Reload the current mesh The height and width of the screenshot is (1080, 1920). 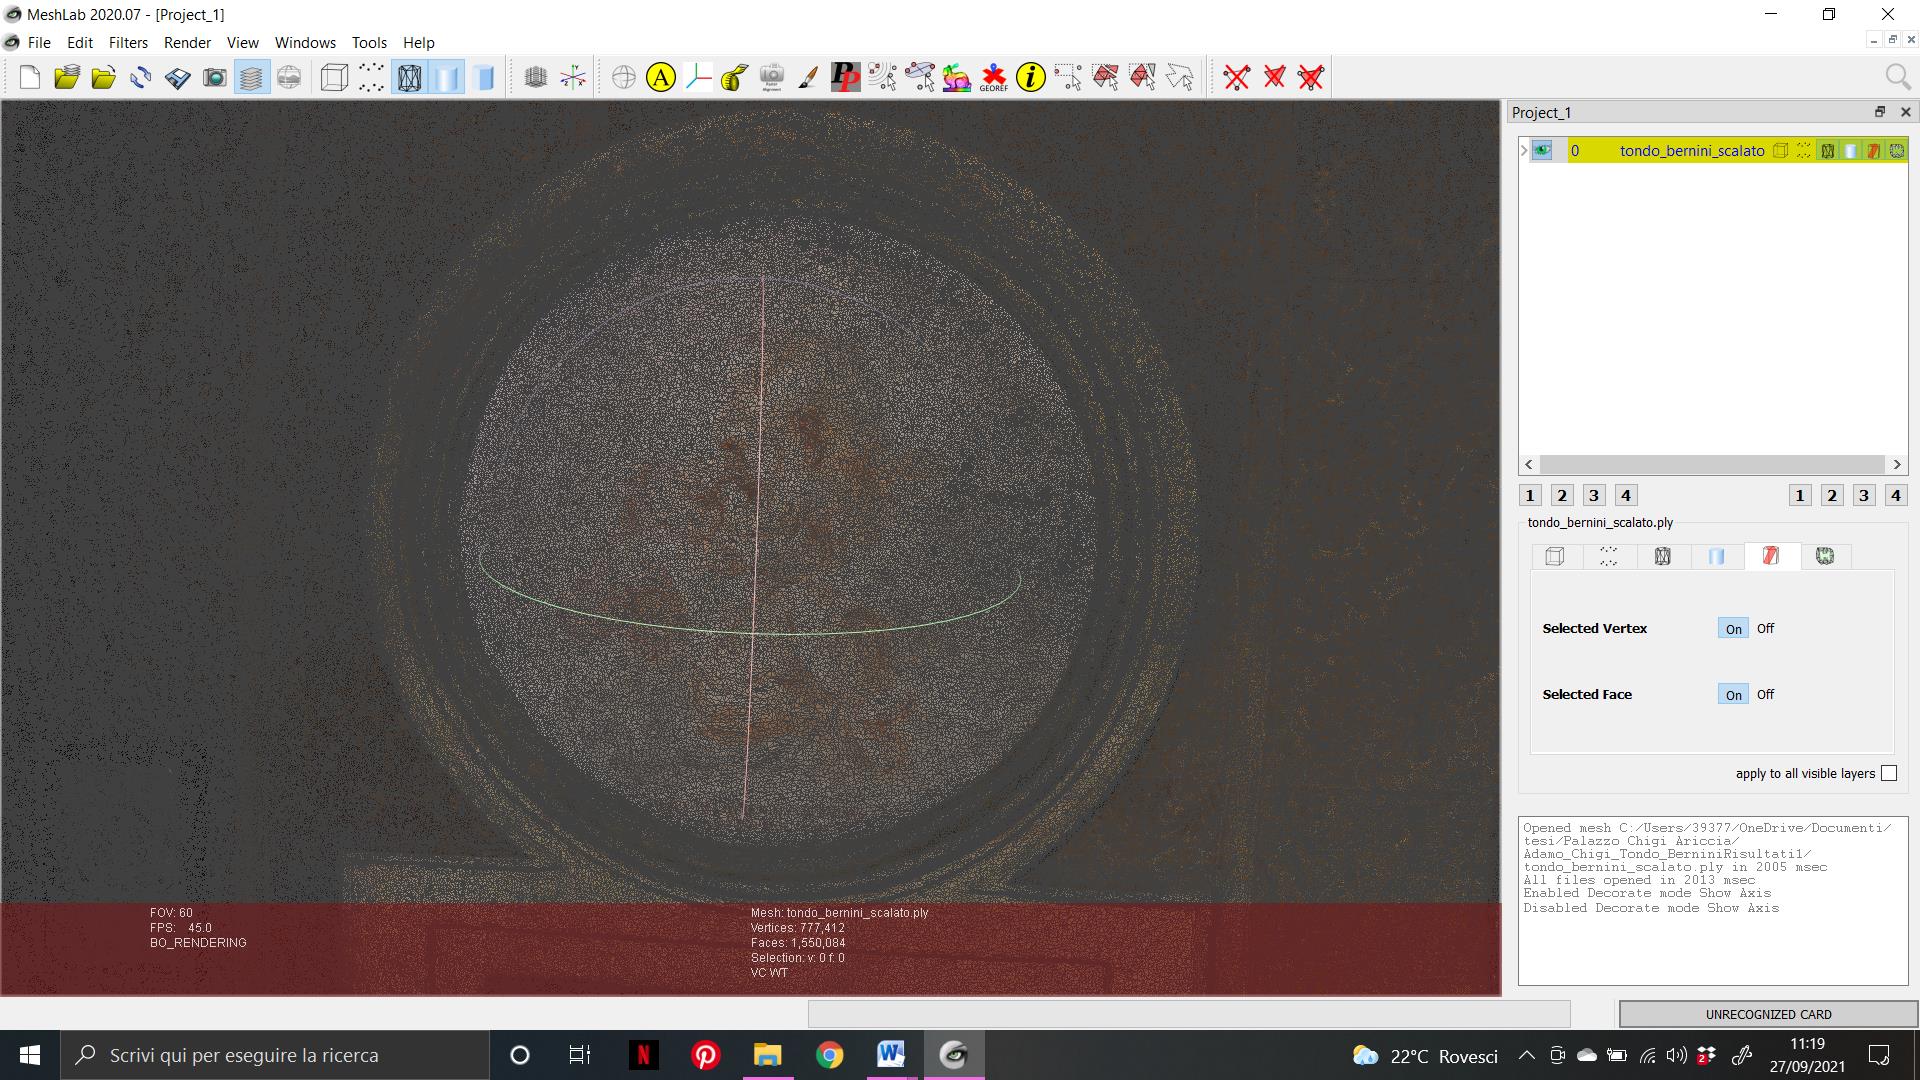coord(141,77)
